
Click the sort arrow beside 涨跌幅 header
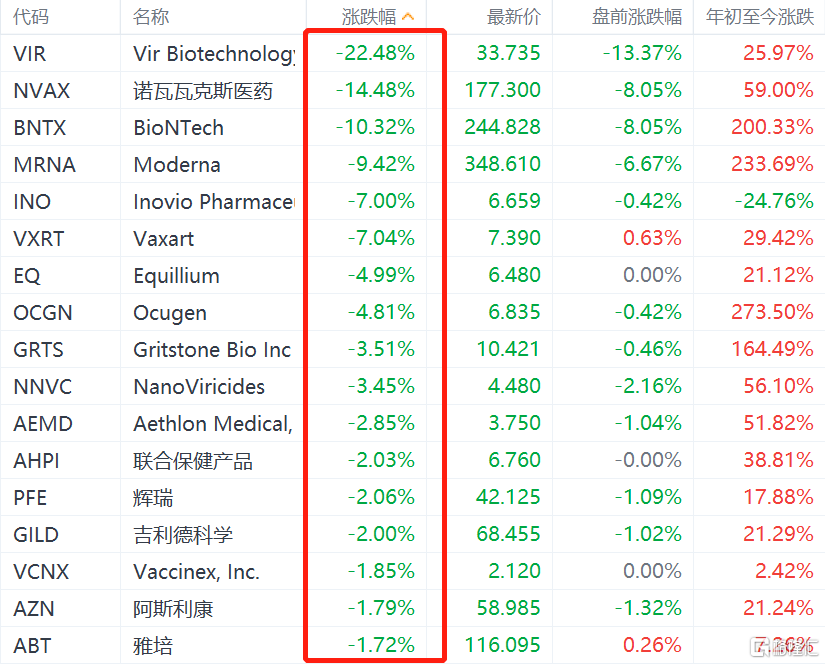coord(407,17)
